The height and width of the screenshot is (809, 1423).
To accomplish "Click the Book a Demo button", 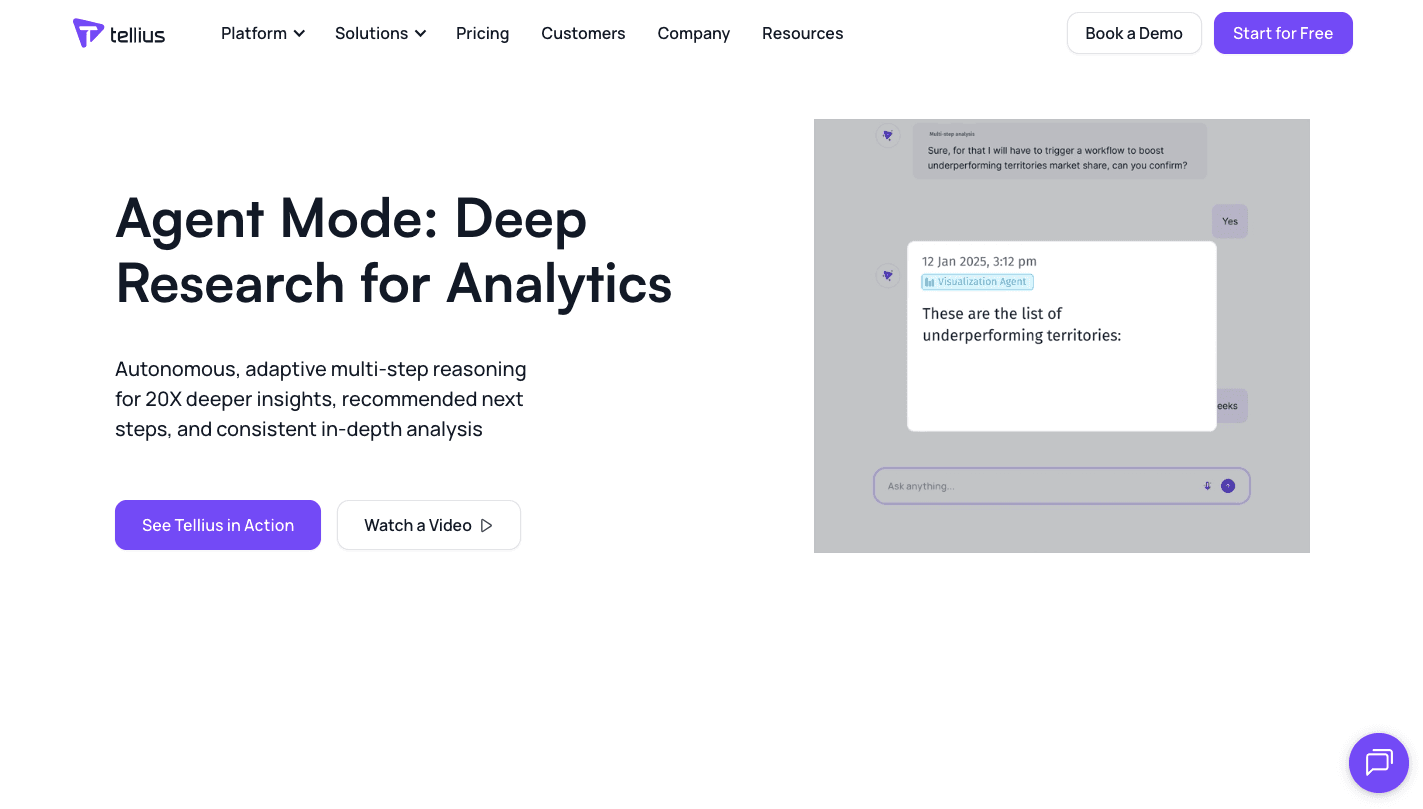I will pos(1133,33).
